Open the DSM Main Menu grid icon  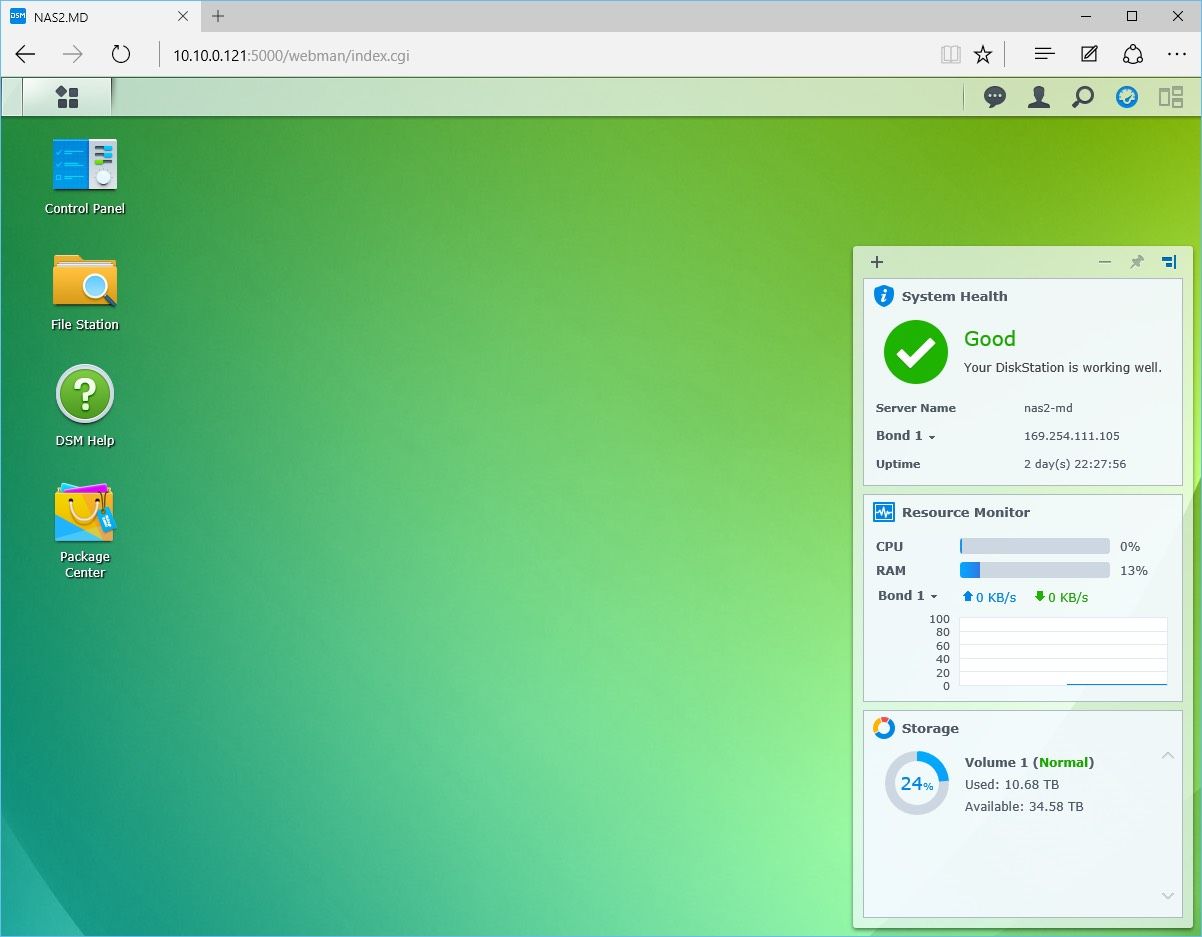(x=67, y=97)
